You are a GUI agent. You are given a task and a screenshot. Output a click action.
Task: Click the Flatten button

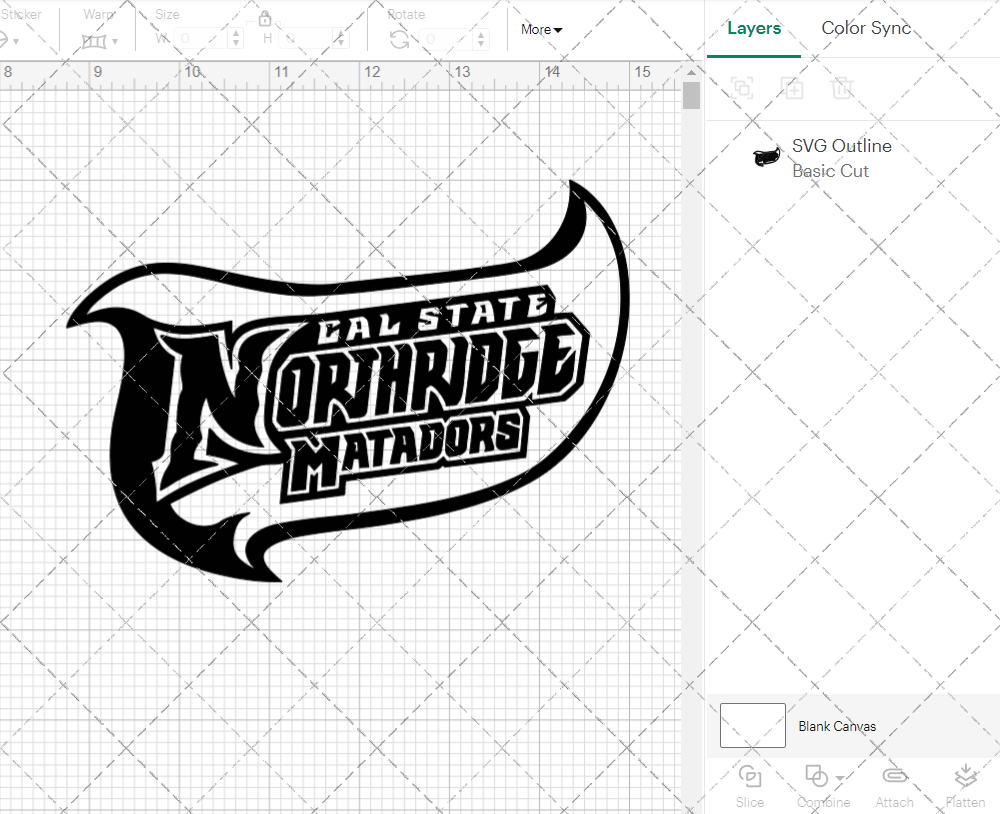coord(965,786)
